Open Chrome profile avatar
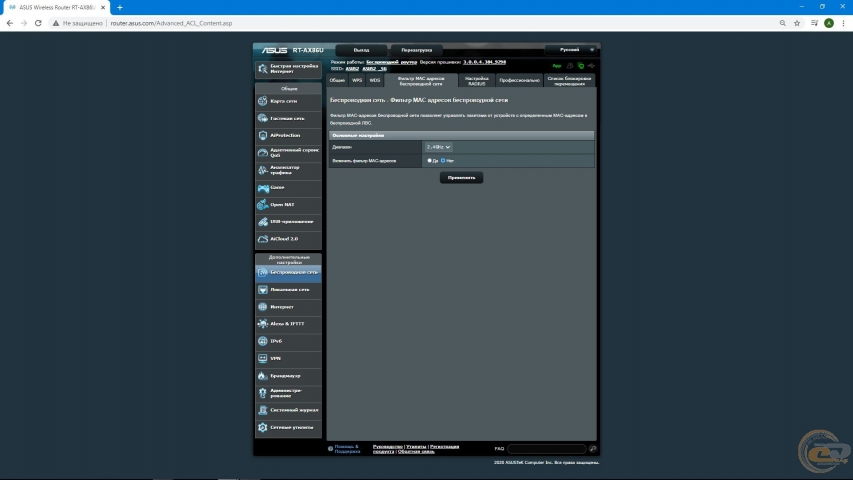 point(829,23)
